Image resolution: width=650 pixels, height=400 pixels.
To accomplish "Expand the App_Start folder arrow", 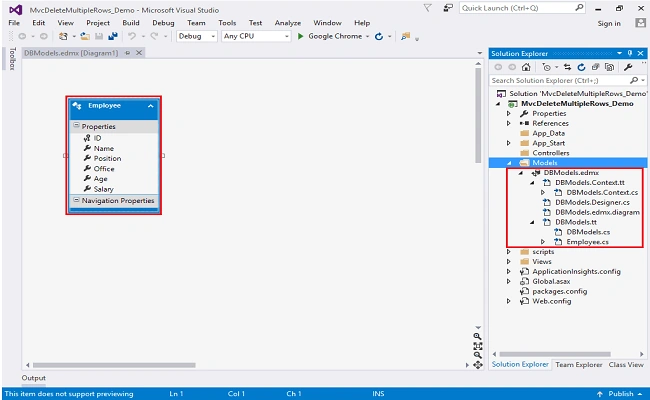I will [x=509, y=143].
